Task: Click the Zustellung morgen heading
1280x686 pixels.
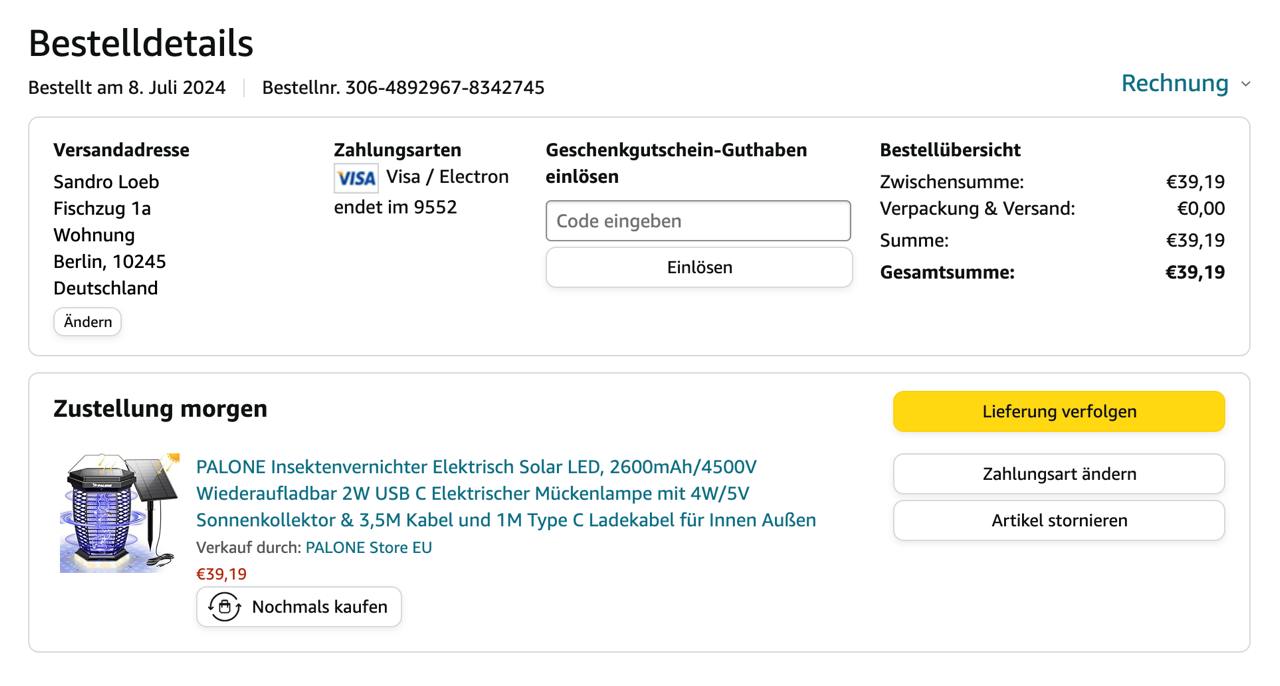Action: click(160, 409)
